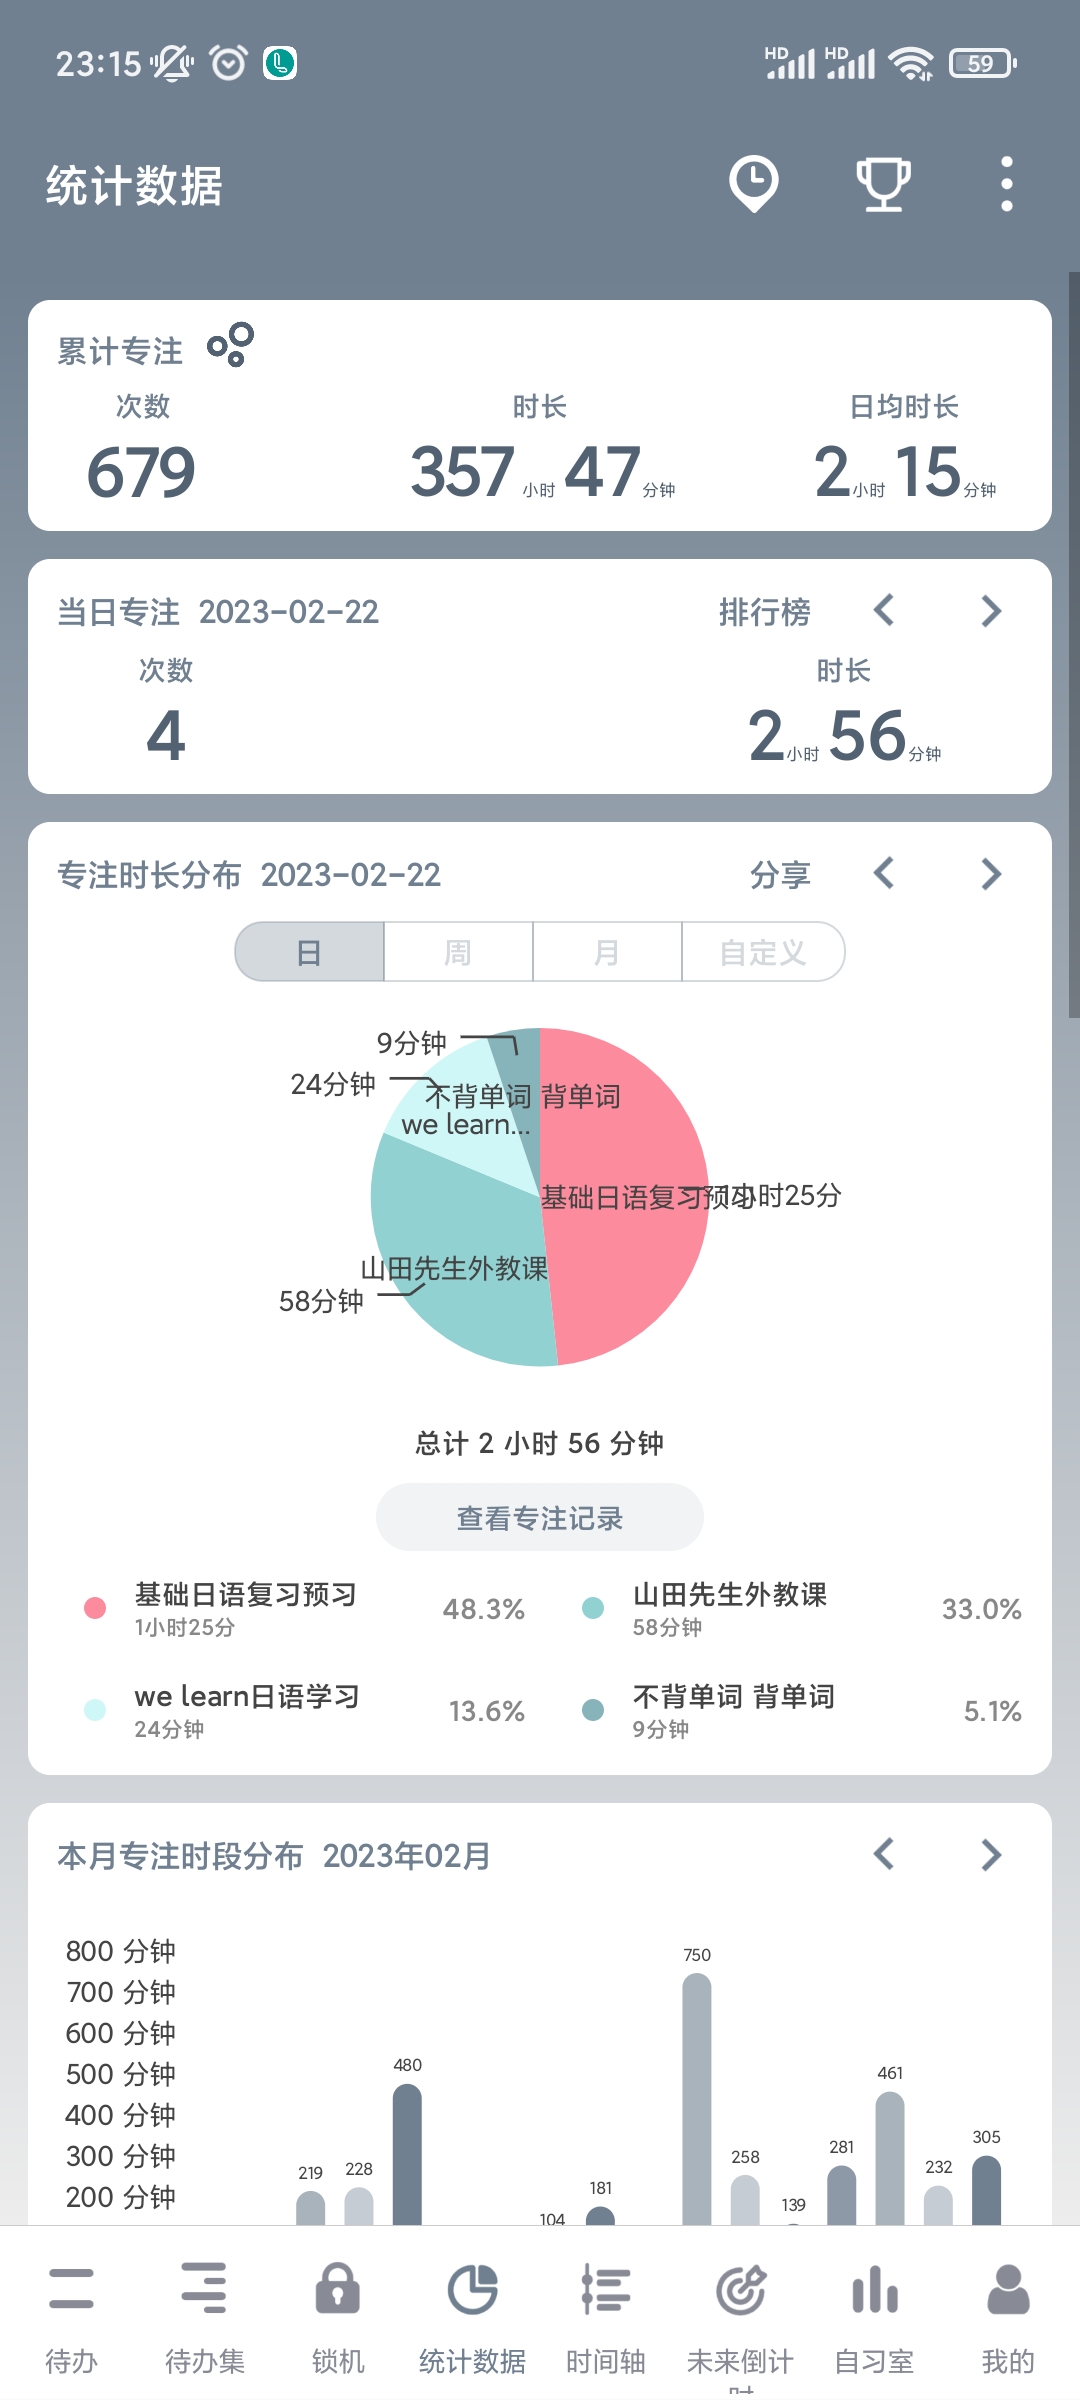This screenshot has width=1080, height=2400.
Task: Go to next day in 专注时长分布
Action: pos(990,875)
